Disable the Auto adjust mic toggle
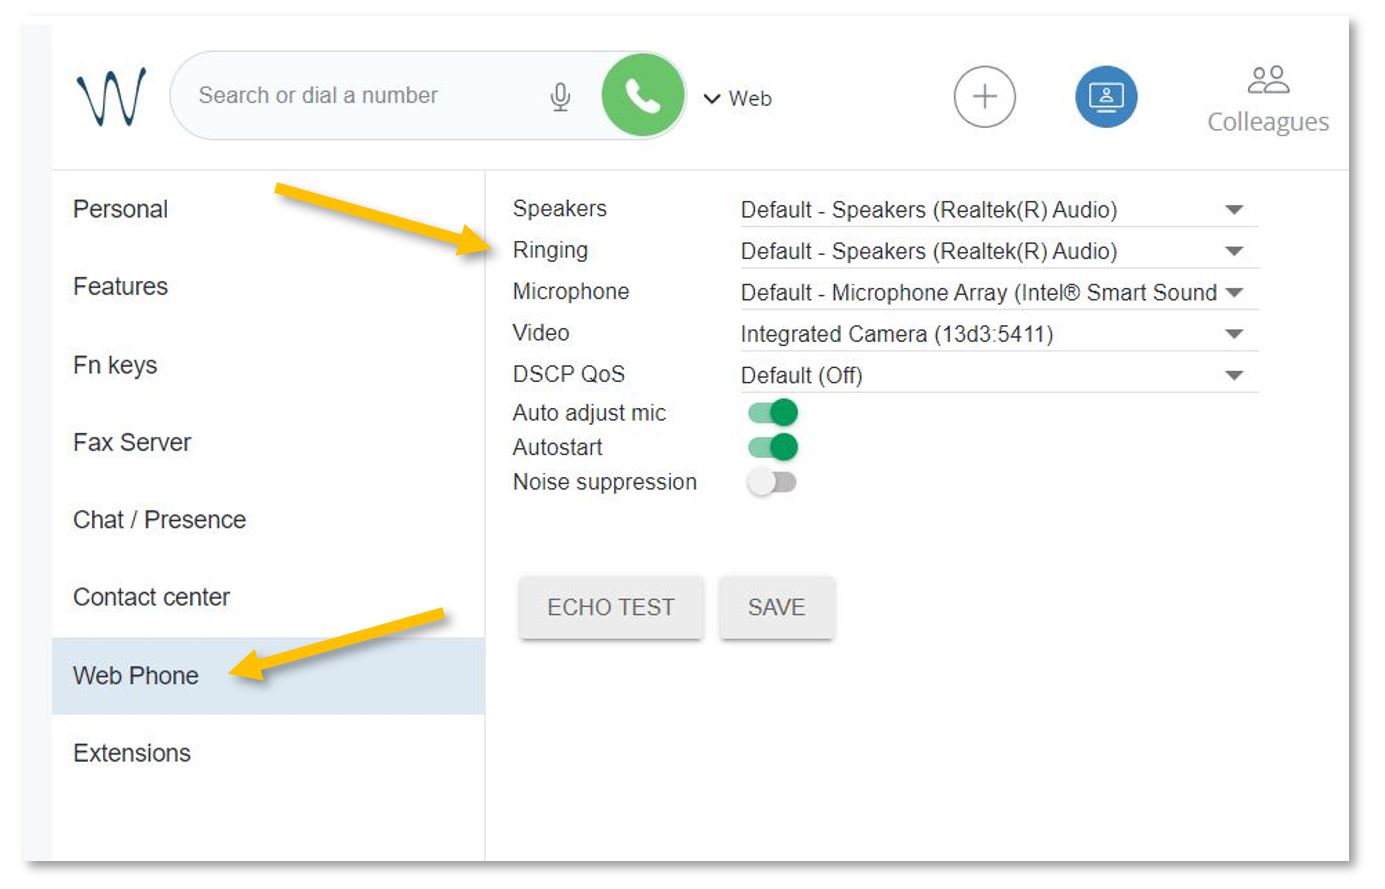 click(773, 412)
